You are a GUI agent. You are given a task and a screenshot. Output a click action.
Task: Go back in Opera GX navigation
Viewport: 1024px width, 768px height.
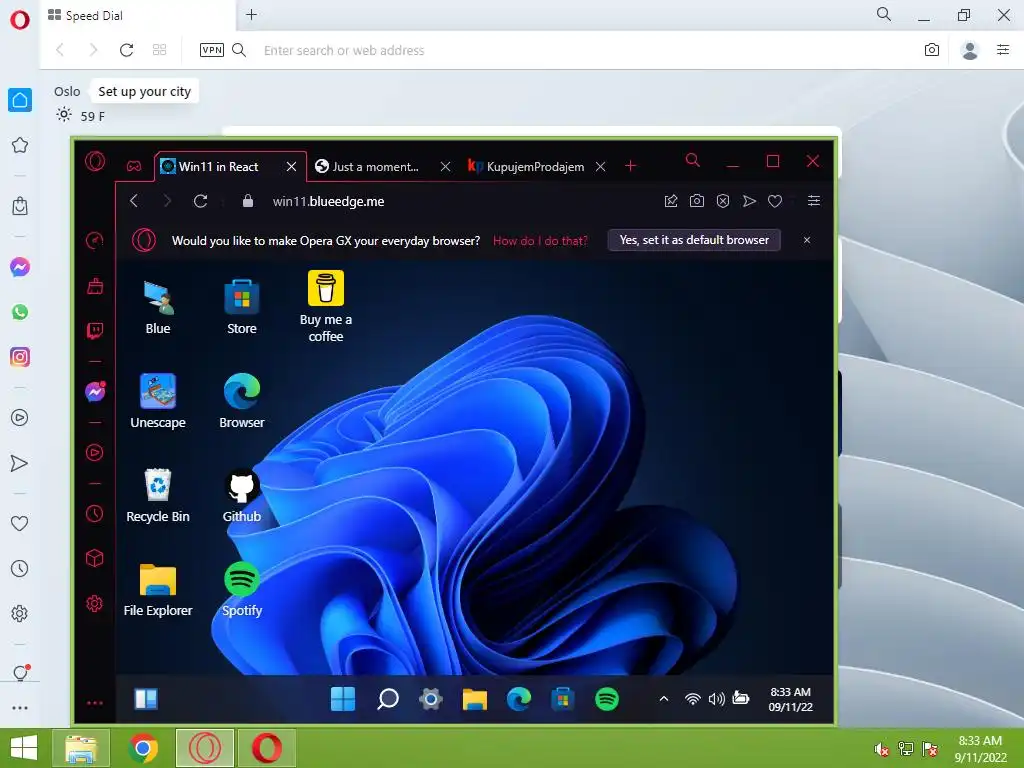coord(134,201)
